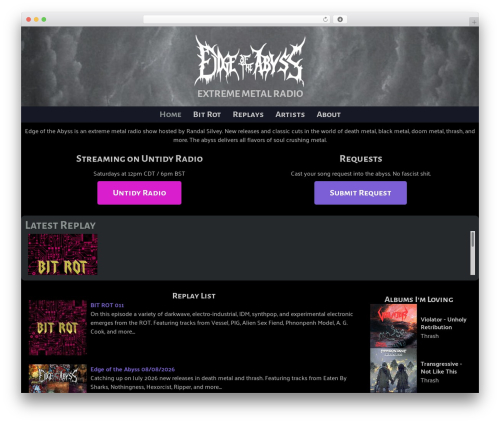Click the green maximize window button
The image size is (500, 423).
44,19
